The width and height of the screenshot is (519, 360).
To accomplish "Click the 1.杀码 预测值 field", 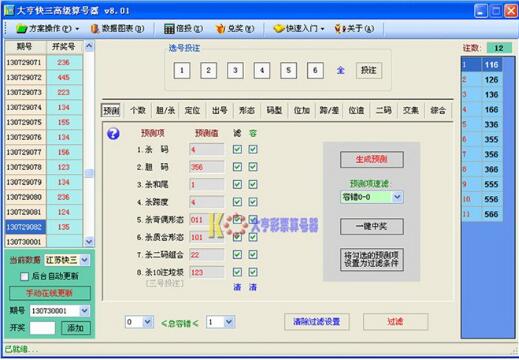I will 207,149.
